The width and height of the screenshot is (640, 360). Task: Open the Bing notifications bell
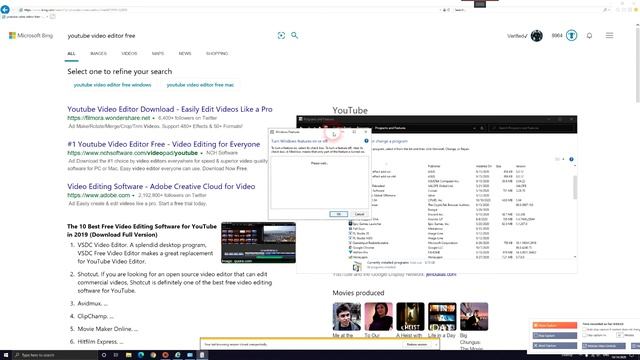click(589, 36)
